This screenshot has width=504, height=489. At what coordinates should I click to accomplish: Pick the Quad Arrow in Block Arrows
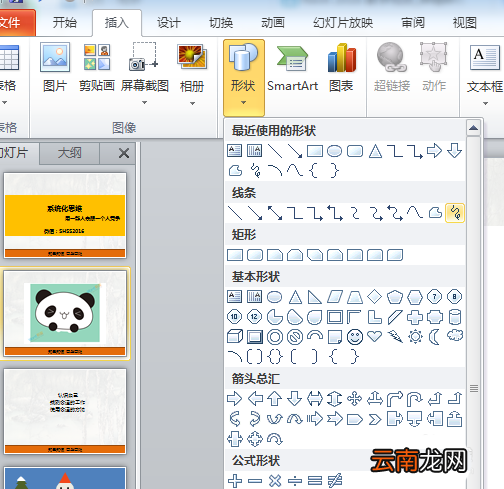[354, 399]
